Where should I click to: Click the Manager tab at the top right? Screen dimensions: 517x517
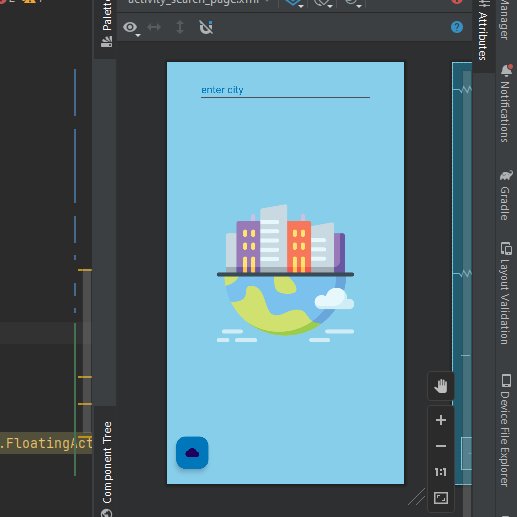[x=504, y=19]
